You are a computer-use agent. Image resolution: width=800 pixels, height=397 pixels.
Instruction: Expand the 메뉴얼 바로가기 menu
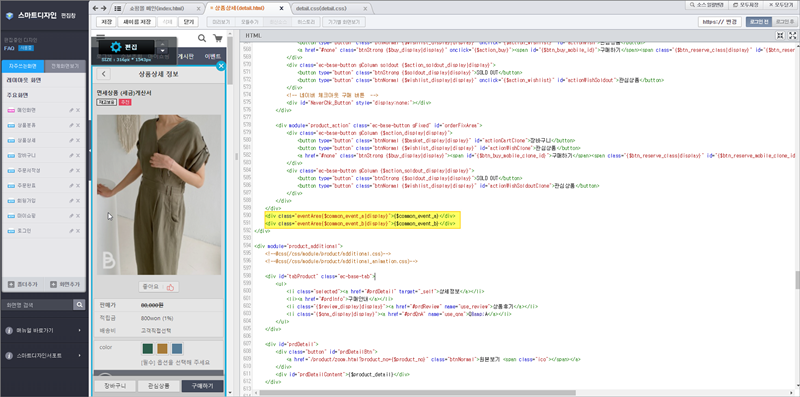coord(44,330)
